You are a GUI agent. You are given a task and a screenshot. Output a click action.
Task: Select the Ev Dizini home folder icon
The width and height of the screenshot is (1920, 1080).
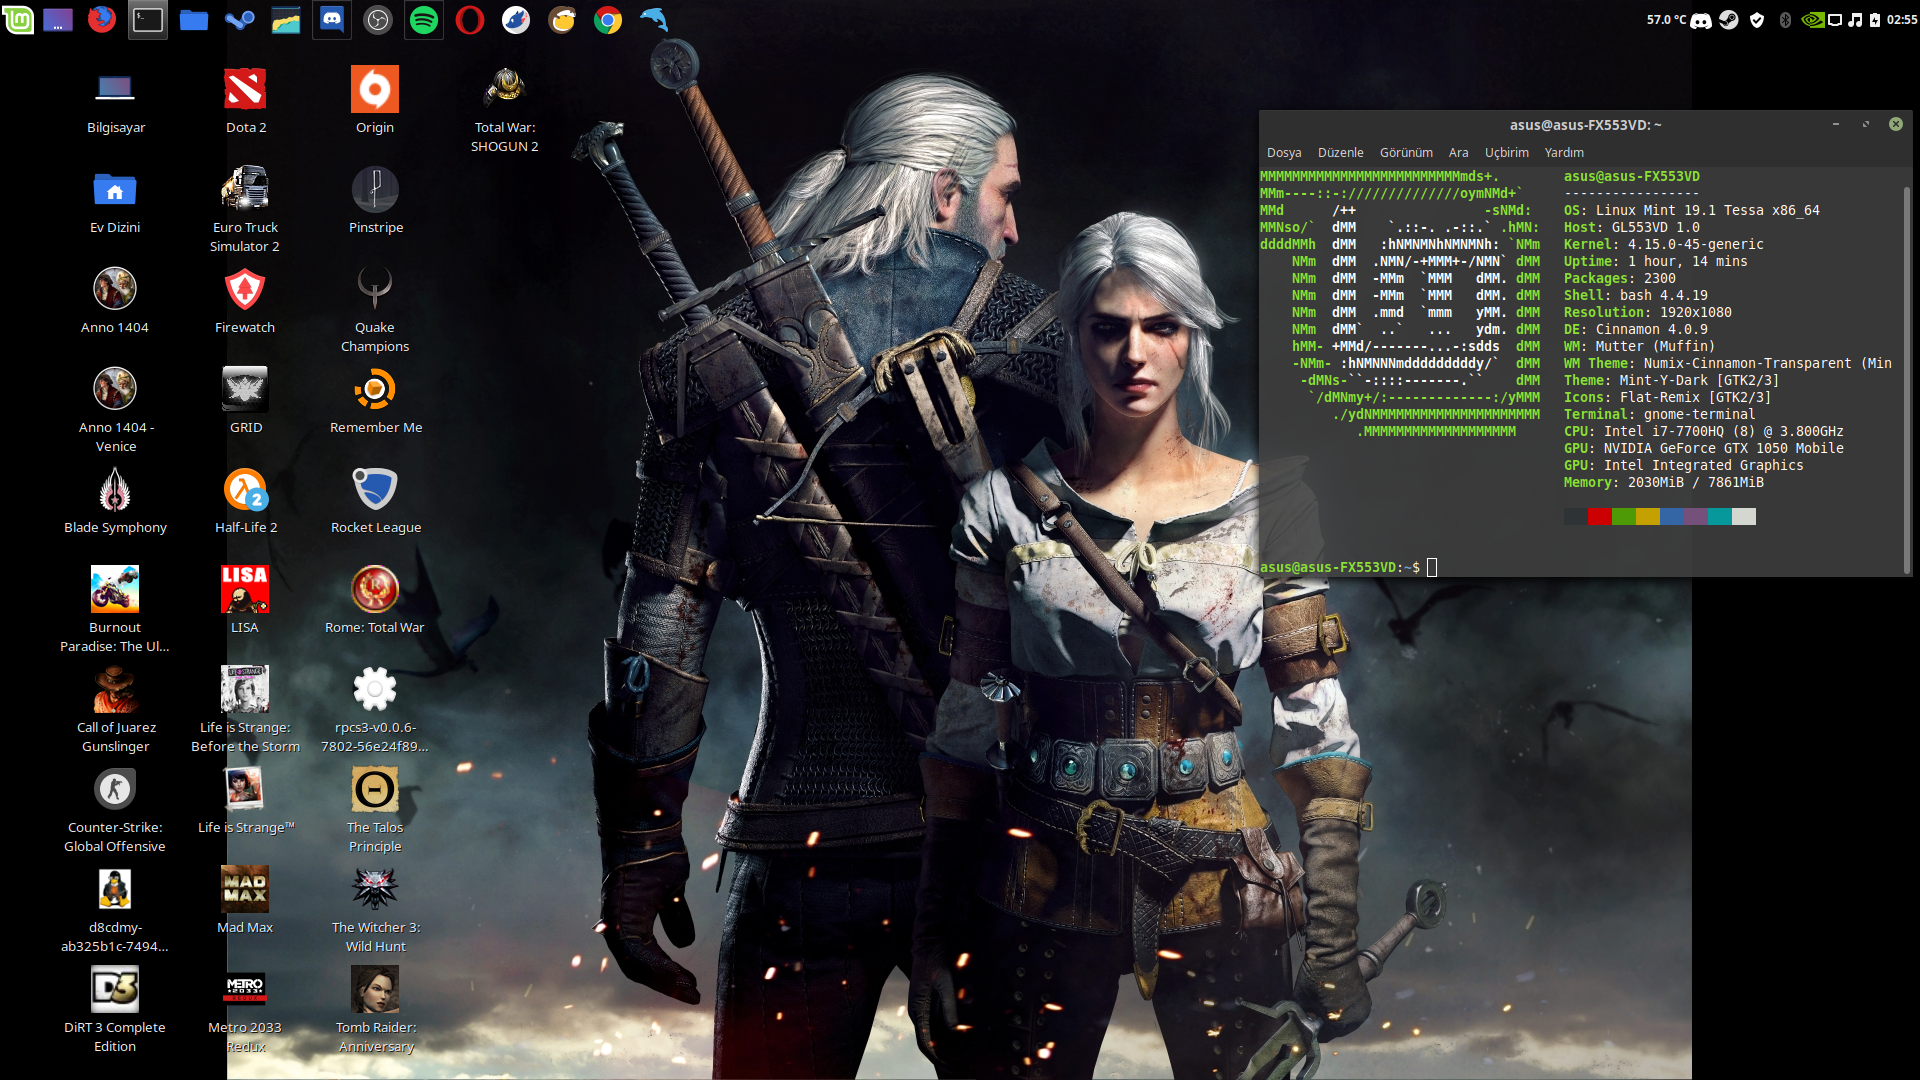[115, 200]
